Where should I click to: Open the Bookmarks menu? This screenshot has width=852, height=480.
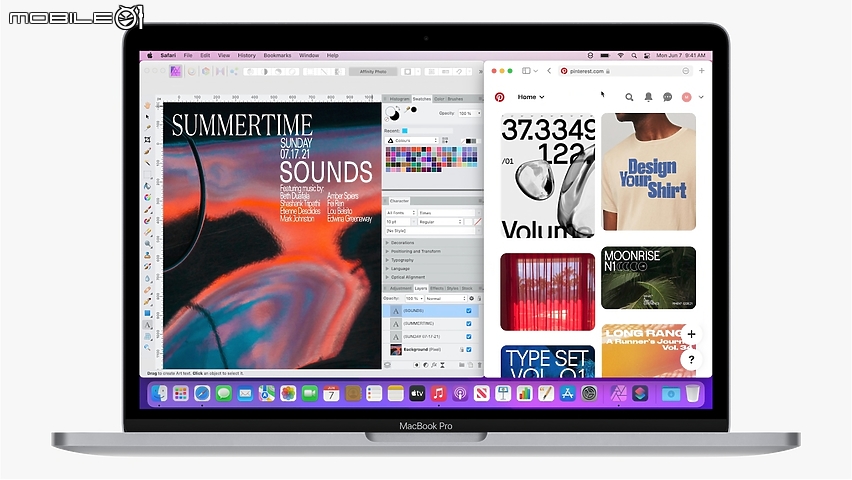point(277,55)
